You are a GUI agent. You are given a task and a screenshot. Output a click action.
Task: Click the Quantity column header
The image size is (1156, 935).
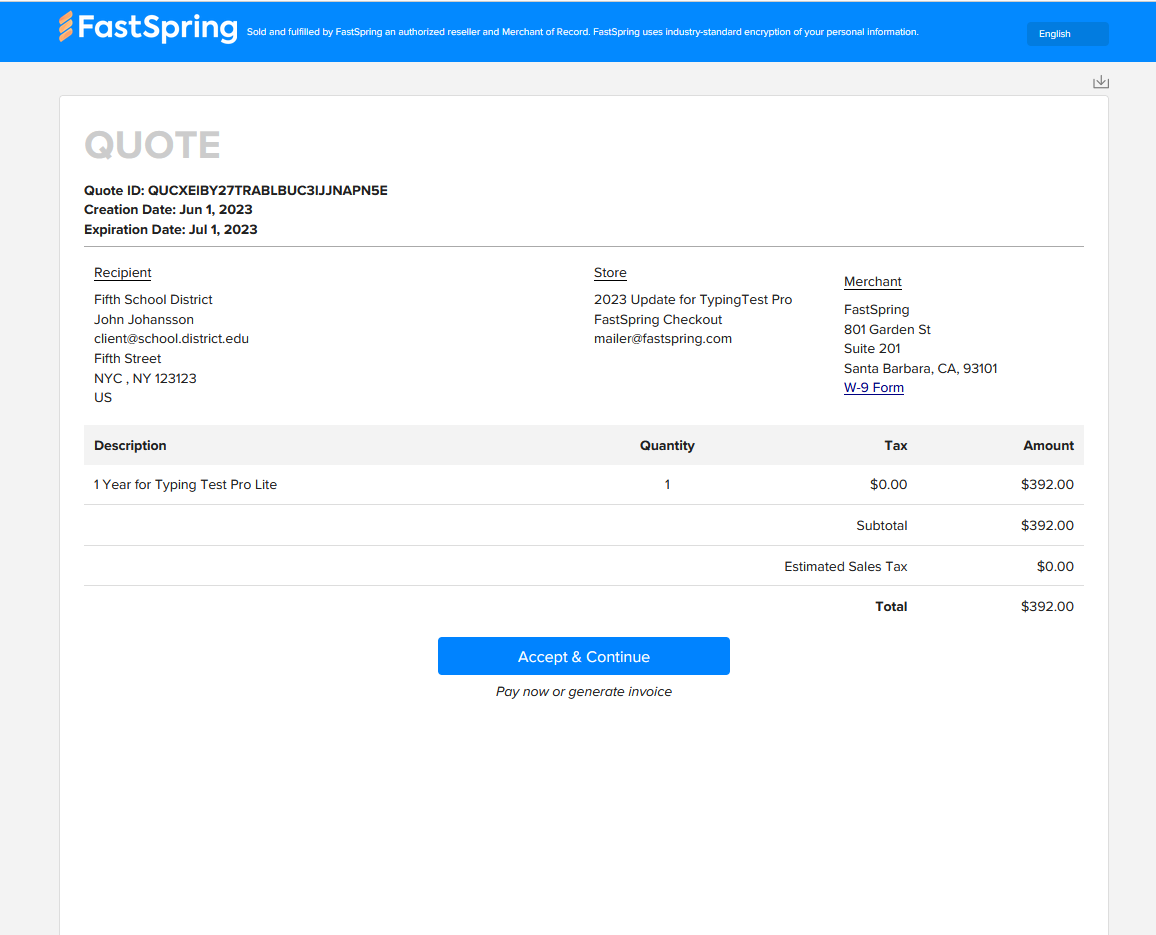click(667, 446)
